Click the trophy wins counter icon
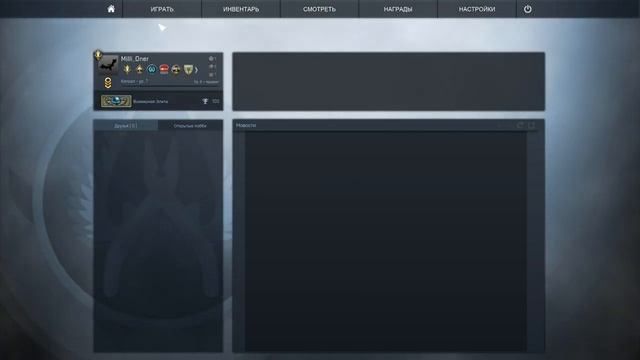This screenshot has width=640, height=360. click(205, 101)
